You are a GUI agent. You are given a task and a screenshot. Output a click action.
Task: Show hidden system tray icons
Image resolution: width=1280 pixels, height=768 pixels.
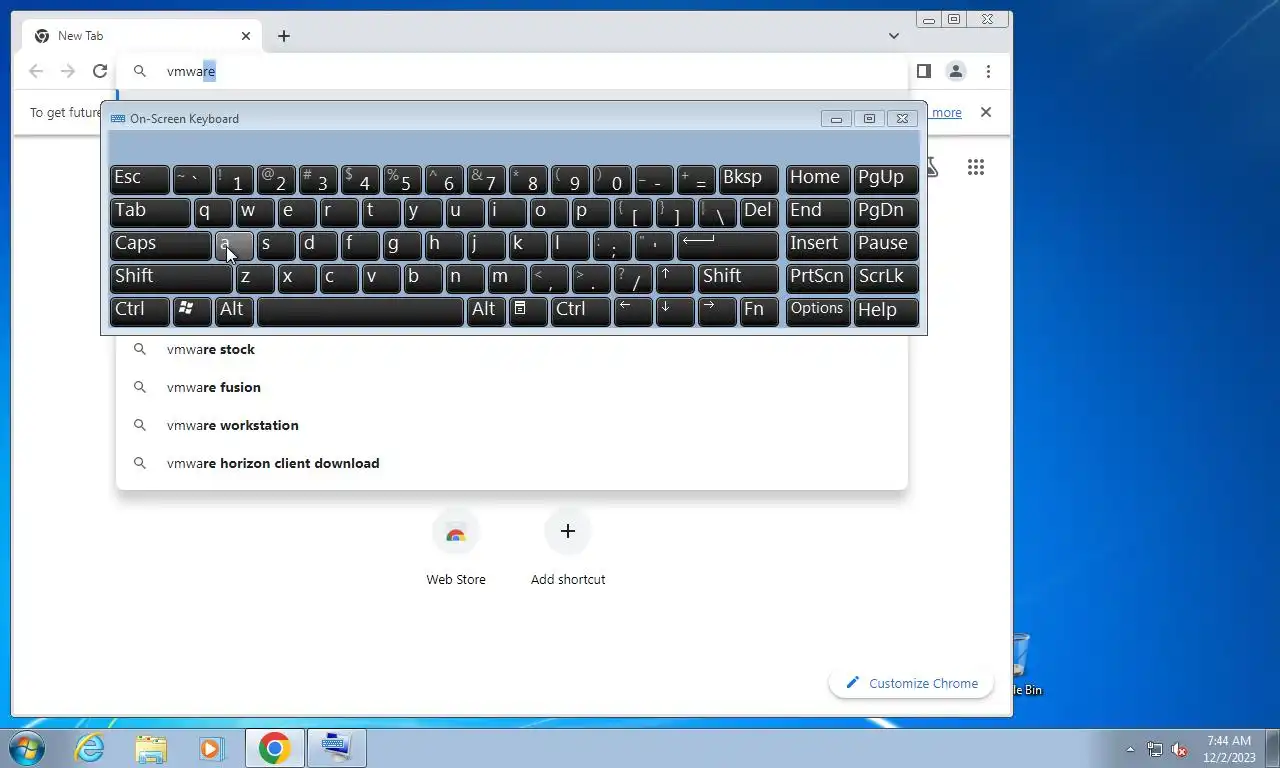click(x=1131, y=749)
